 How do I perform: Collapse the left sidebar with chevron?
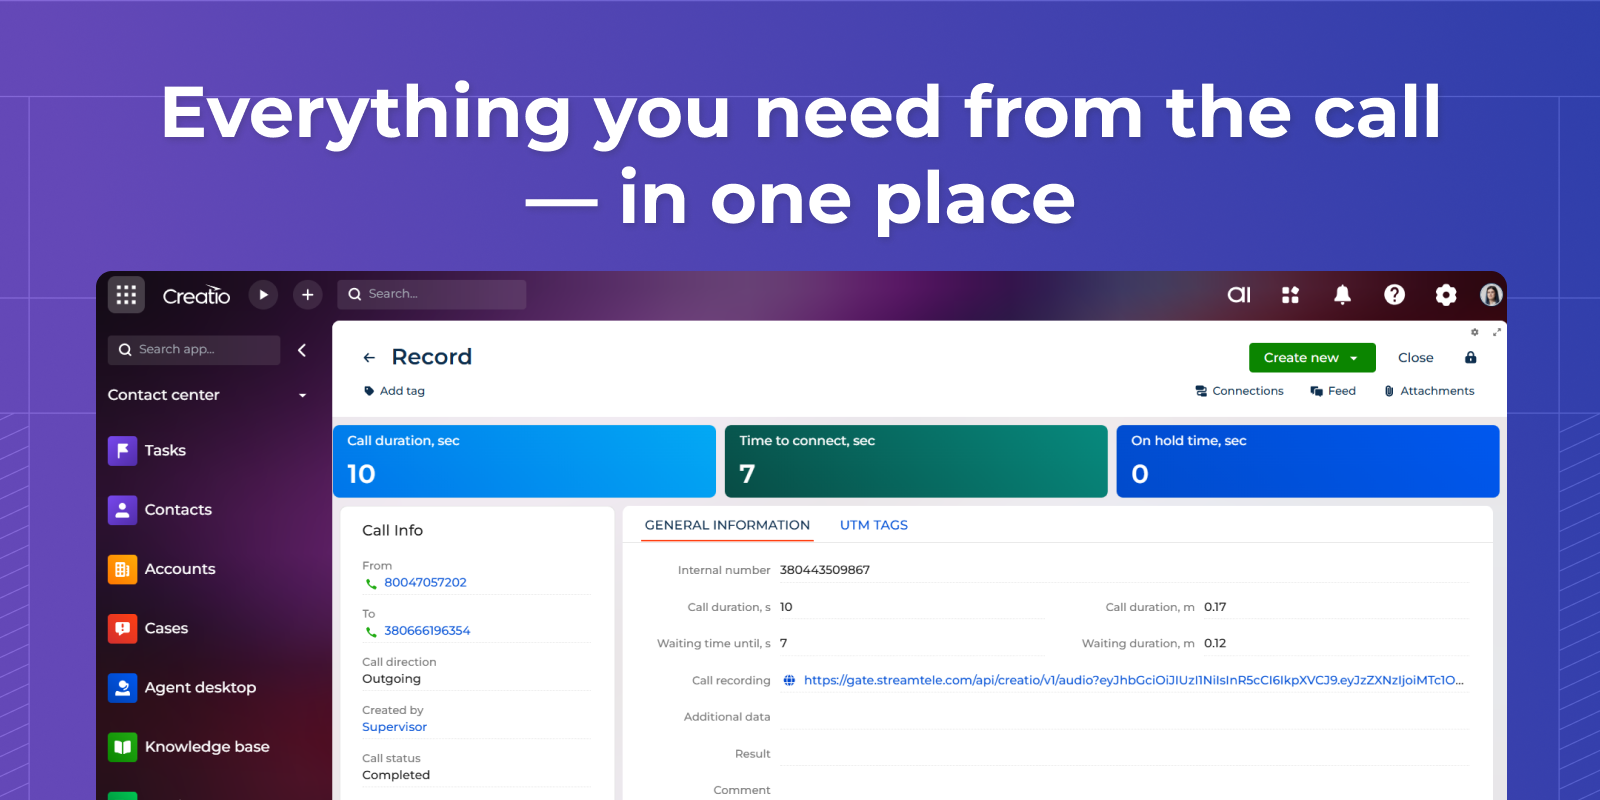tap(302, 350)
